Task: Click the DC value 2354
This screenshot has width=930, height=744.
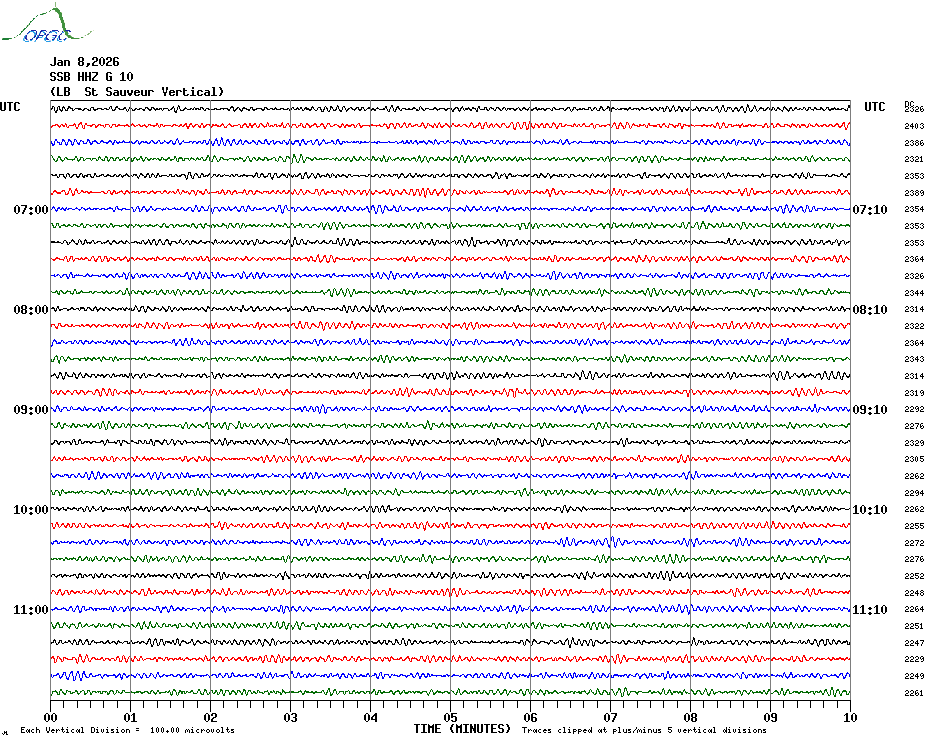Action: (914, 209)
